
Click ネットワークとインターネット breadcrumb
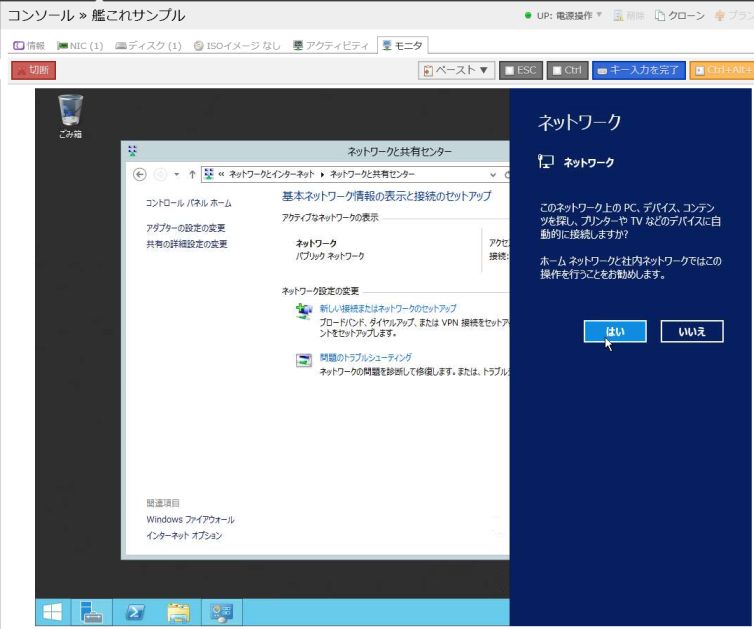pyautogui.click(x=271, y=174)
